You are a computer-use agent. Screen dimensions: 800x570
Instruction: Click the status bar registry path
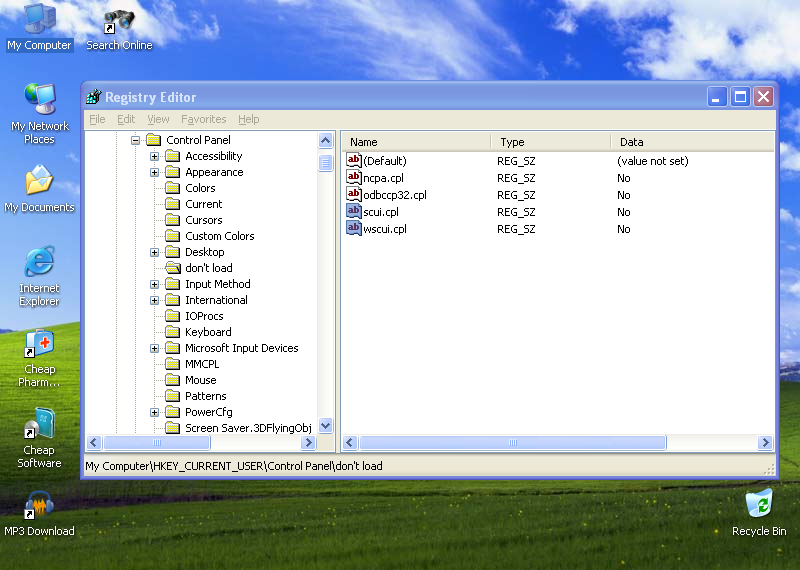click(x=234, y=466)
